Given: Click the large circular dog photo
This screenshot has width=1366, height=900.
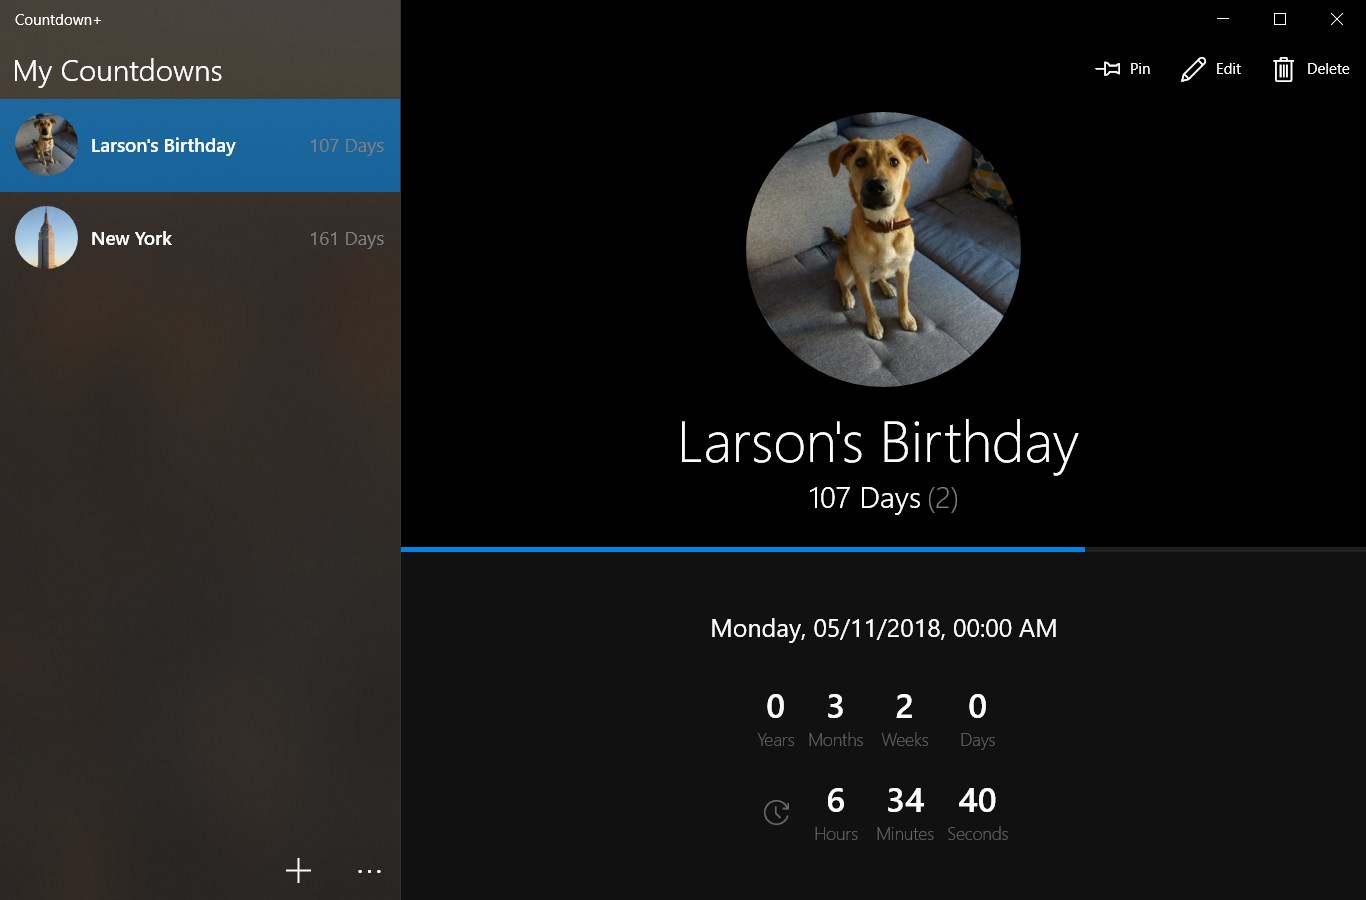Looking at the screenshot, I should (883, 249).
